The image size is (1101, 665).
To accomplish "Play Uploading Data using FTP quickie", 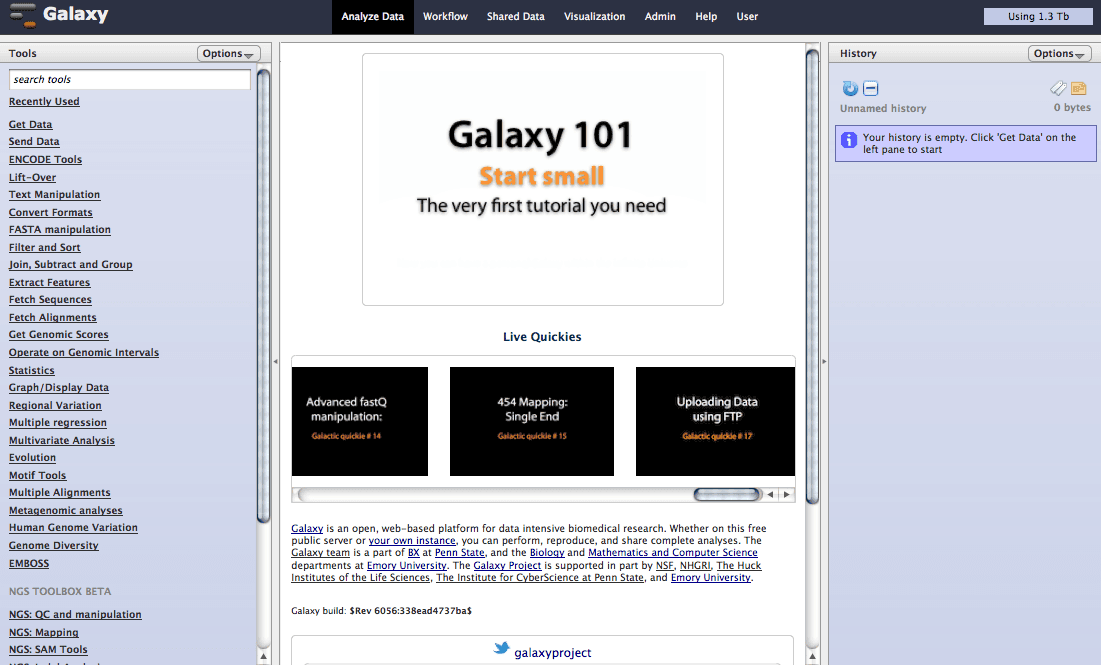I will click(716, 421).
